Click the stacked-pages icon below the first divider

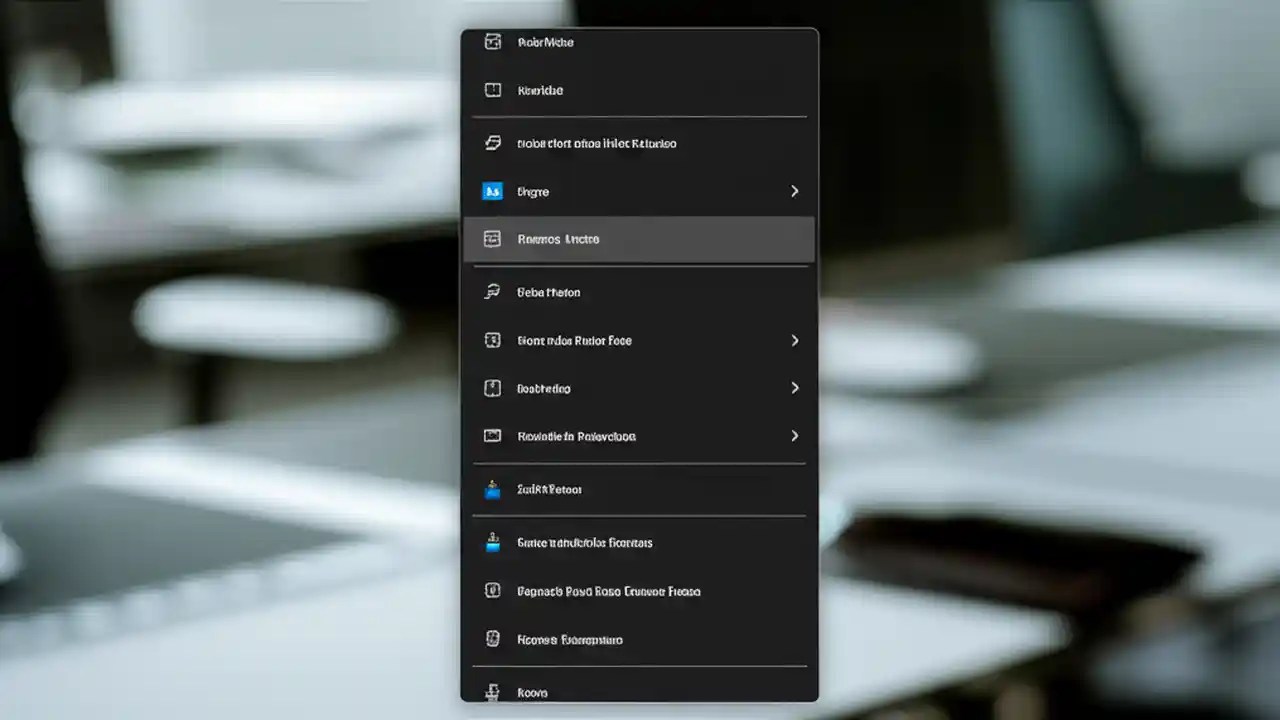click(492, 143)
